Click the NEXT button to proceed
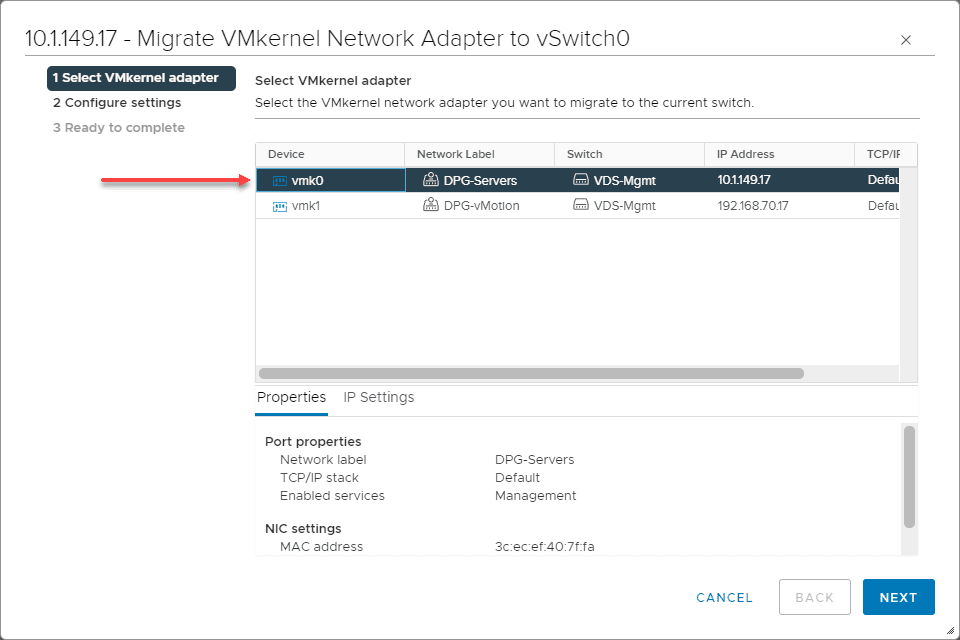 [x=898, y=597]
